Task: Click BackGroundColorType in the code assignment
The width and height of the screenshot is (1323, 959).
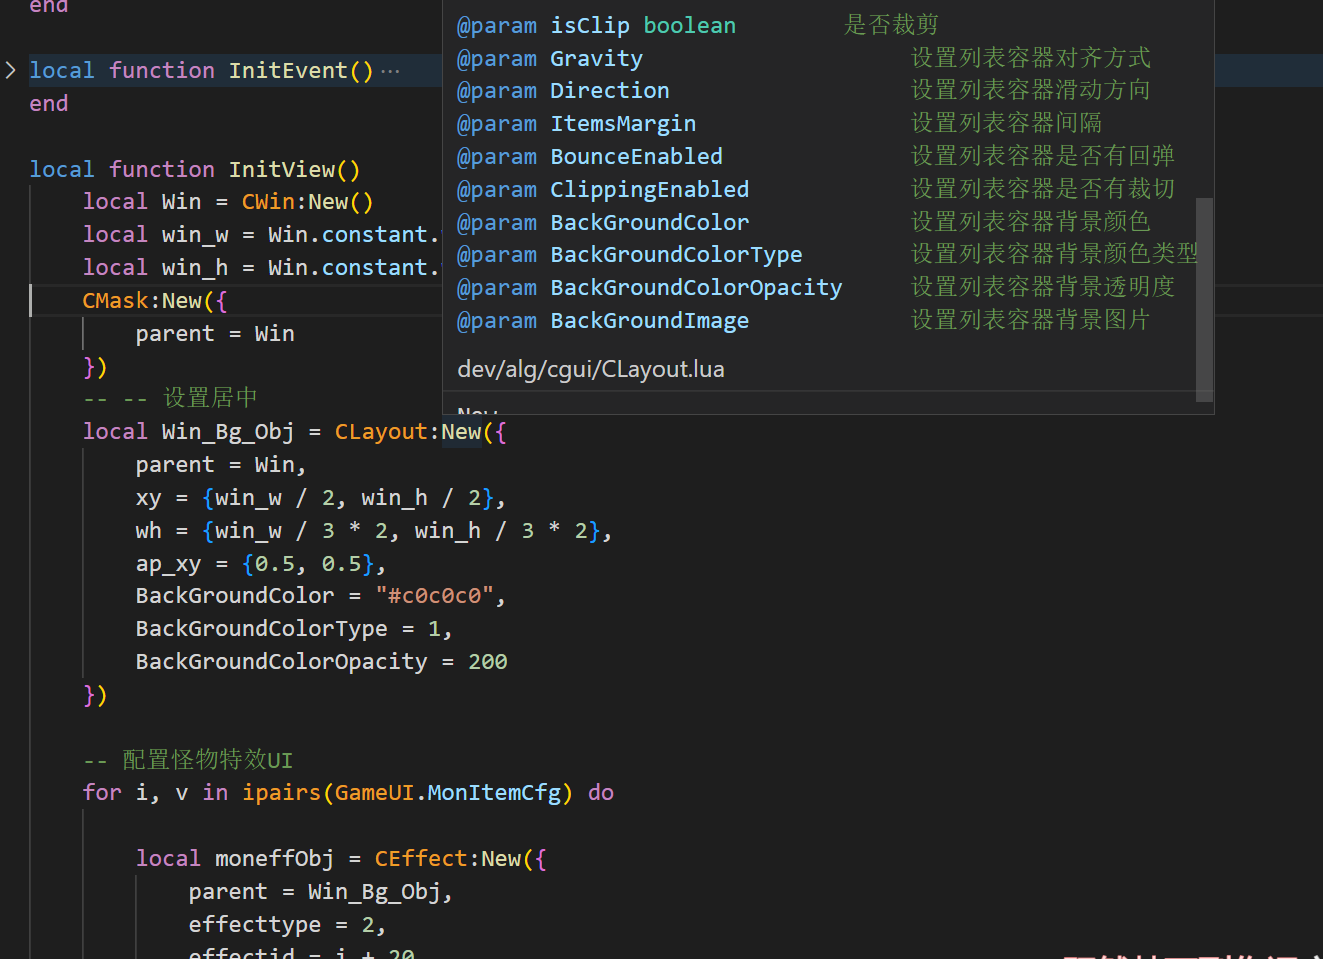Action: click(262, 629)
